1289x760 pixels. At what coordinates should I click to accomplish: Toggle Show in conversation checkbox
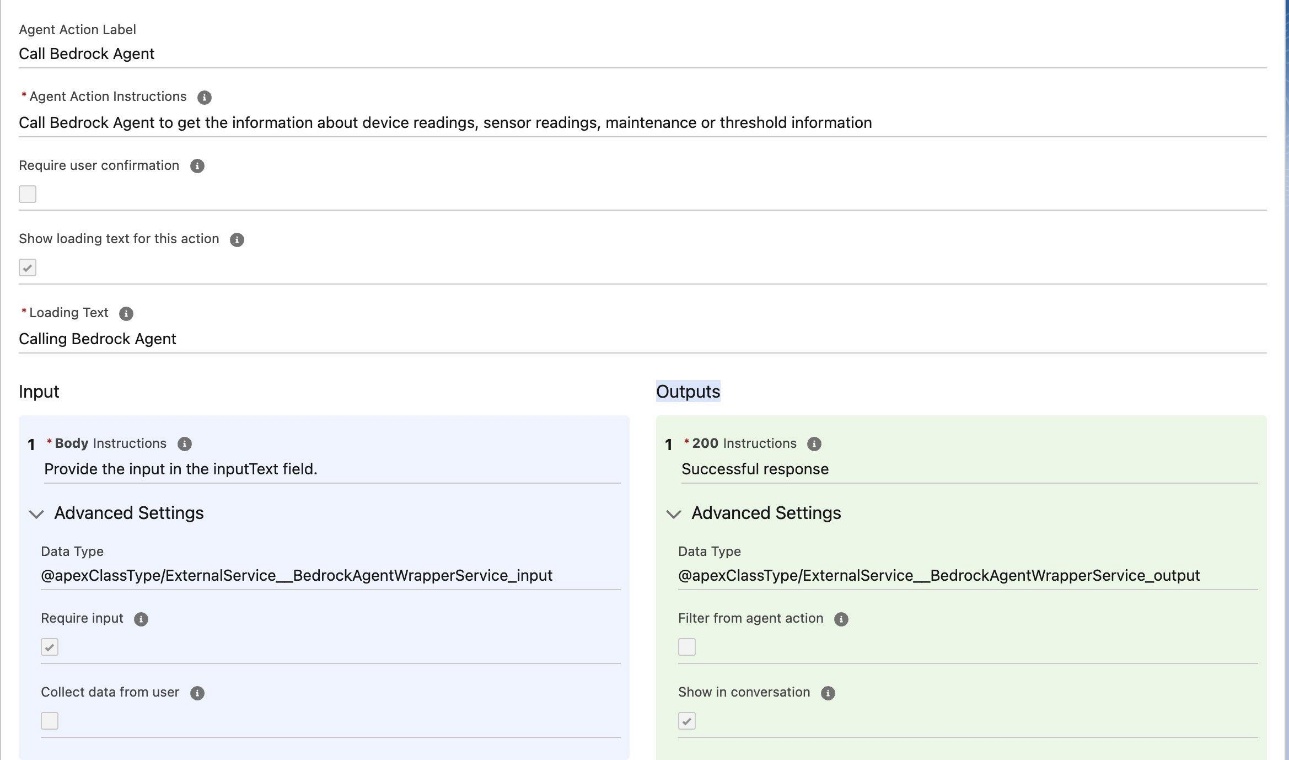coord(687,721)
